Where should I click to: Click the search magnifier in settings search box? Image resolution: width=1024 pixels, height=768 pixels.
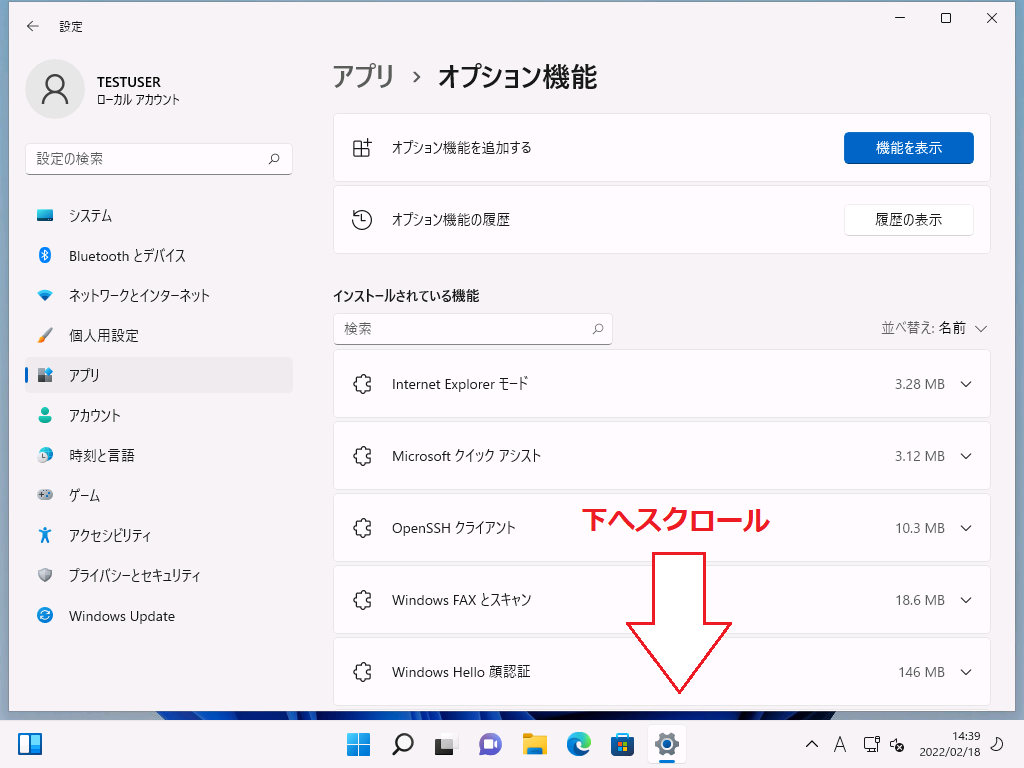pyautogui.click(x=274, y=159)
